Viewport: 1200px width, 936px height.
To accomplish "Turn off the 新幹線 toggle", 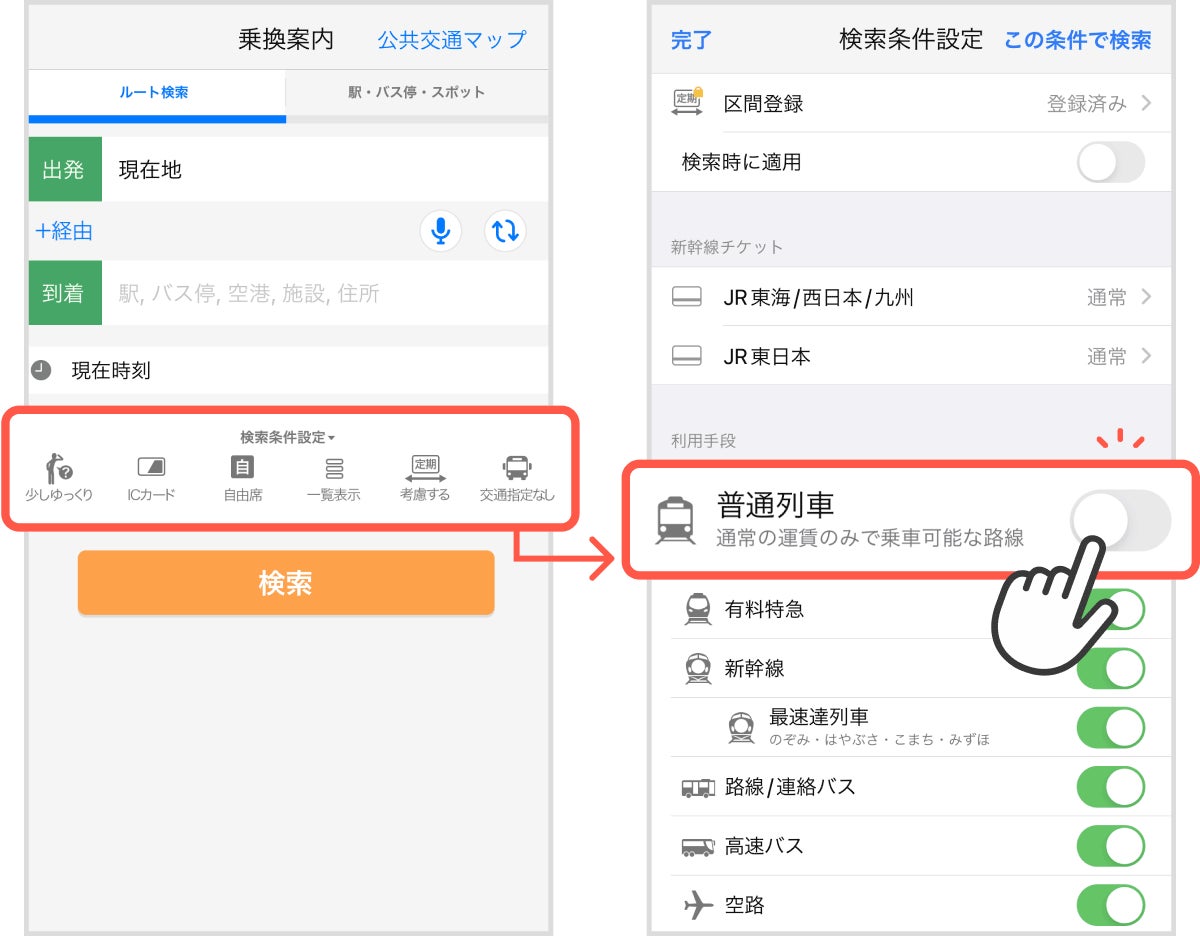I will (1110, 668).
